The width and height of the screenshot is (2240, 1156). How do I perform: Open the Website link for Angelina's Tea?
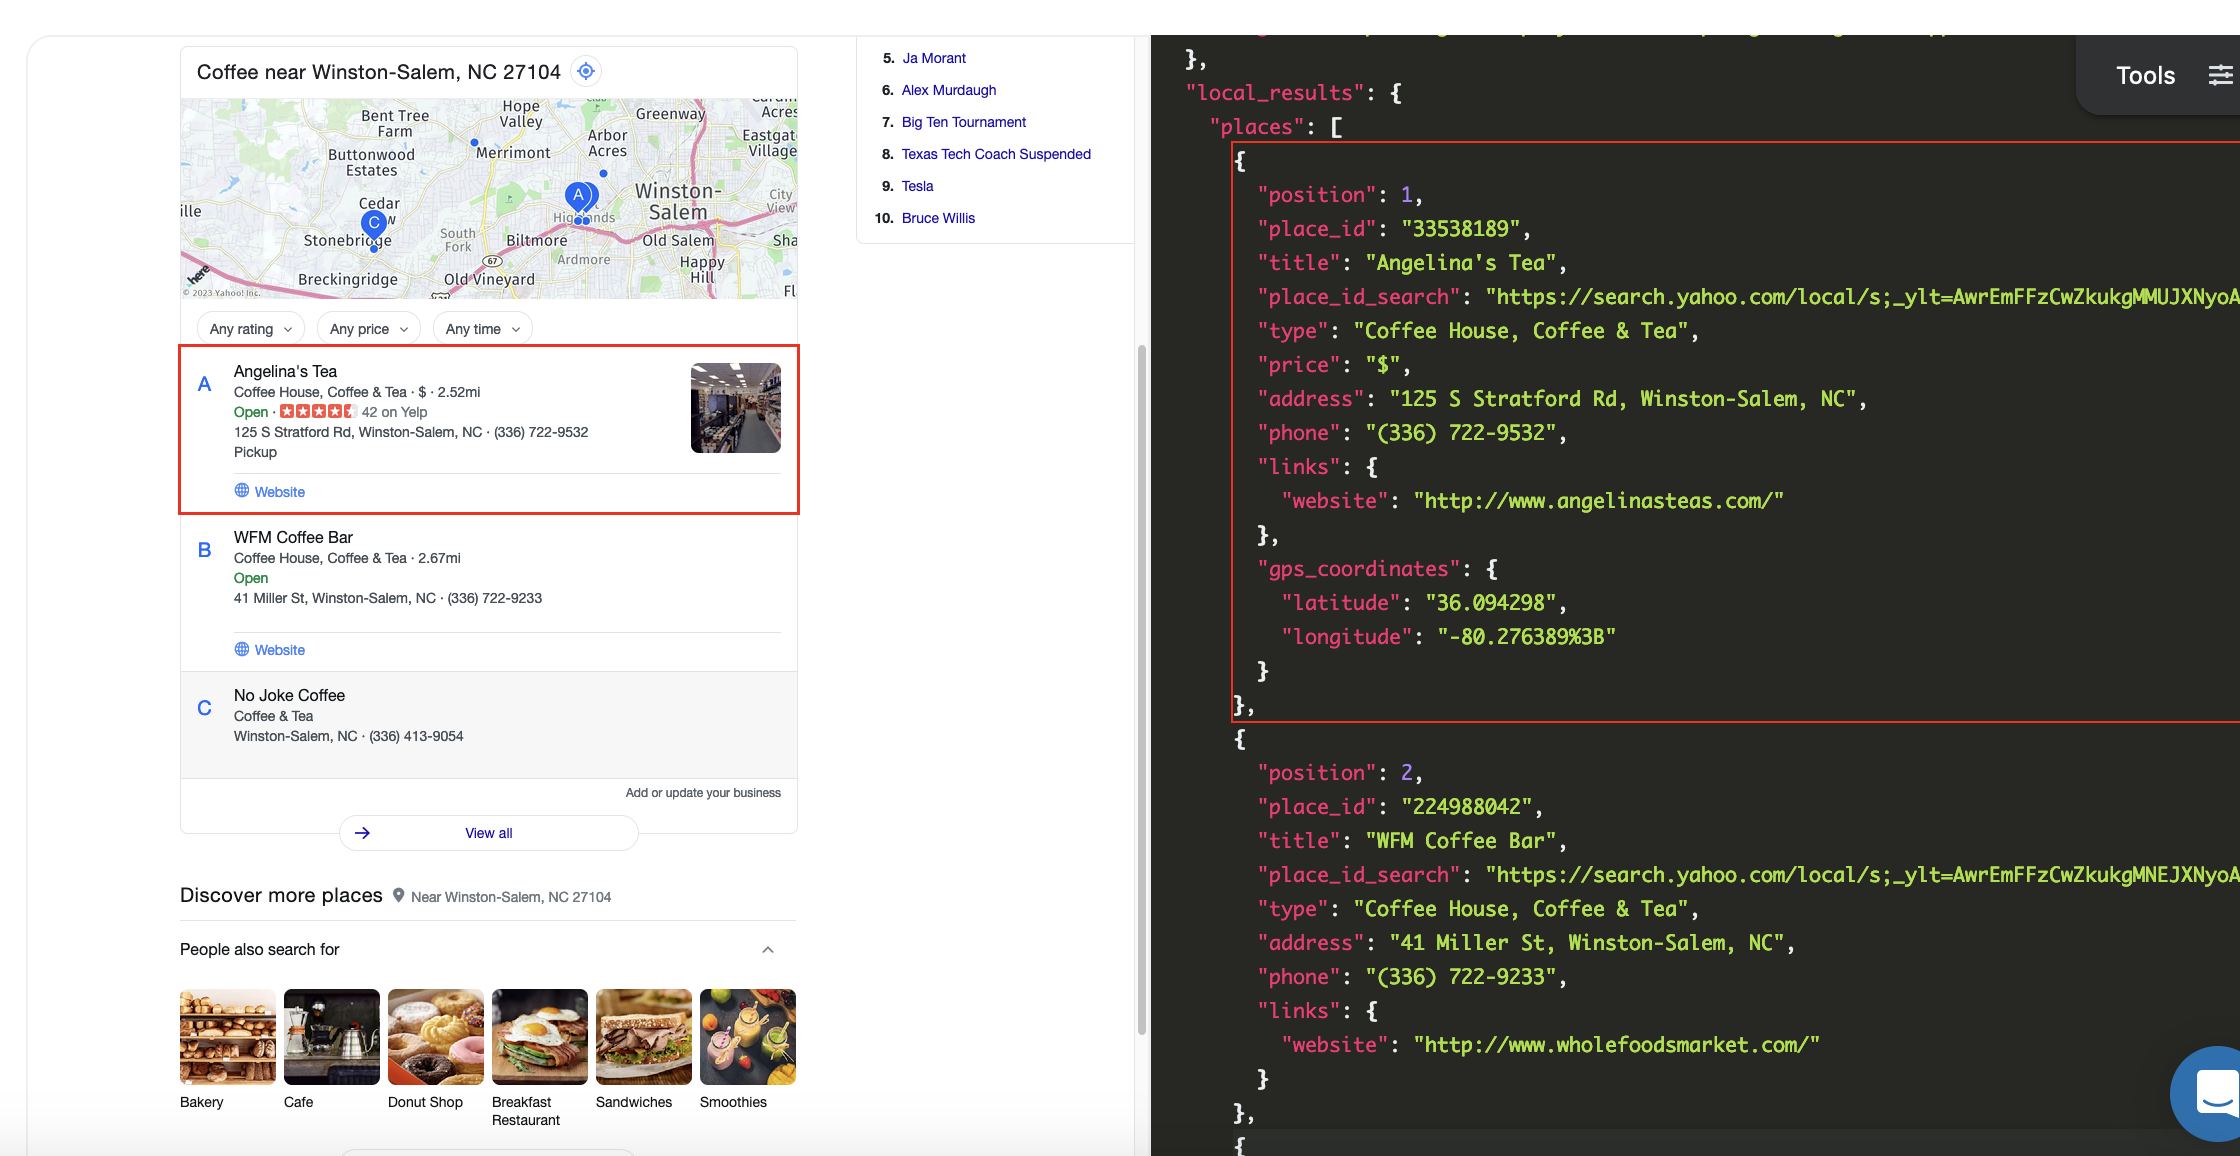pyautogui.click(x=282, y=491)
